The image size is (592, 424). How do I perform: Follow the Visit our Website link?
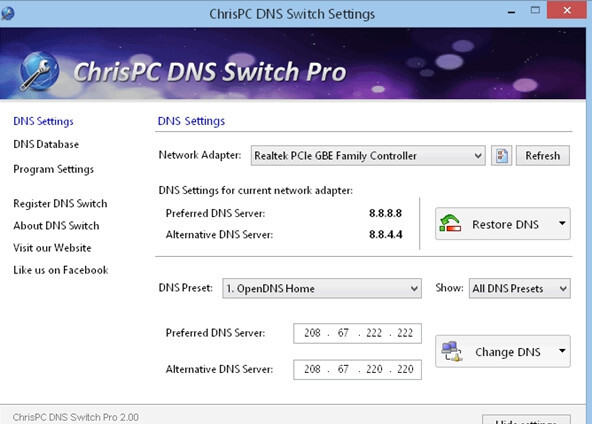(x=52, y=248)
